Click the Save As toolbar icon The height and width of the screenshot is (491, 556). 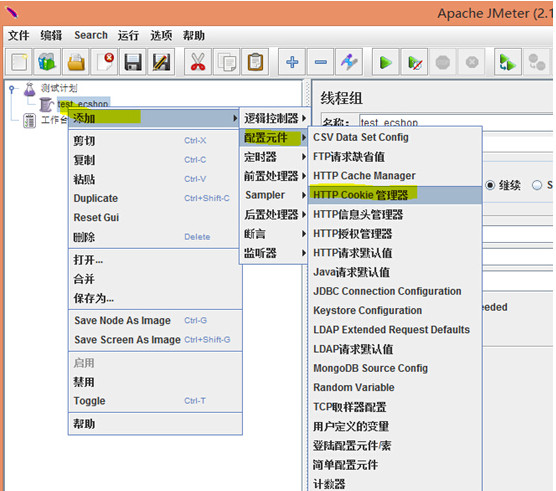pyautogui.click(x=161, y=62)
